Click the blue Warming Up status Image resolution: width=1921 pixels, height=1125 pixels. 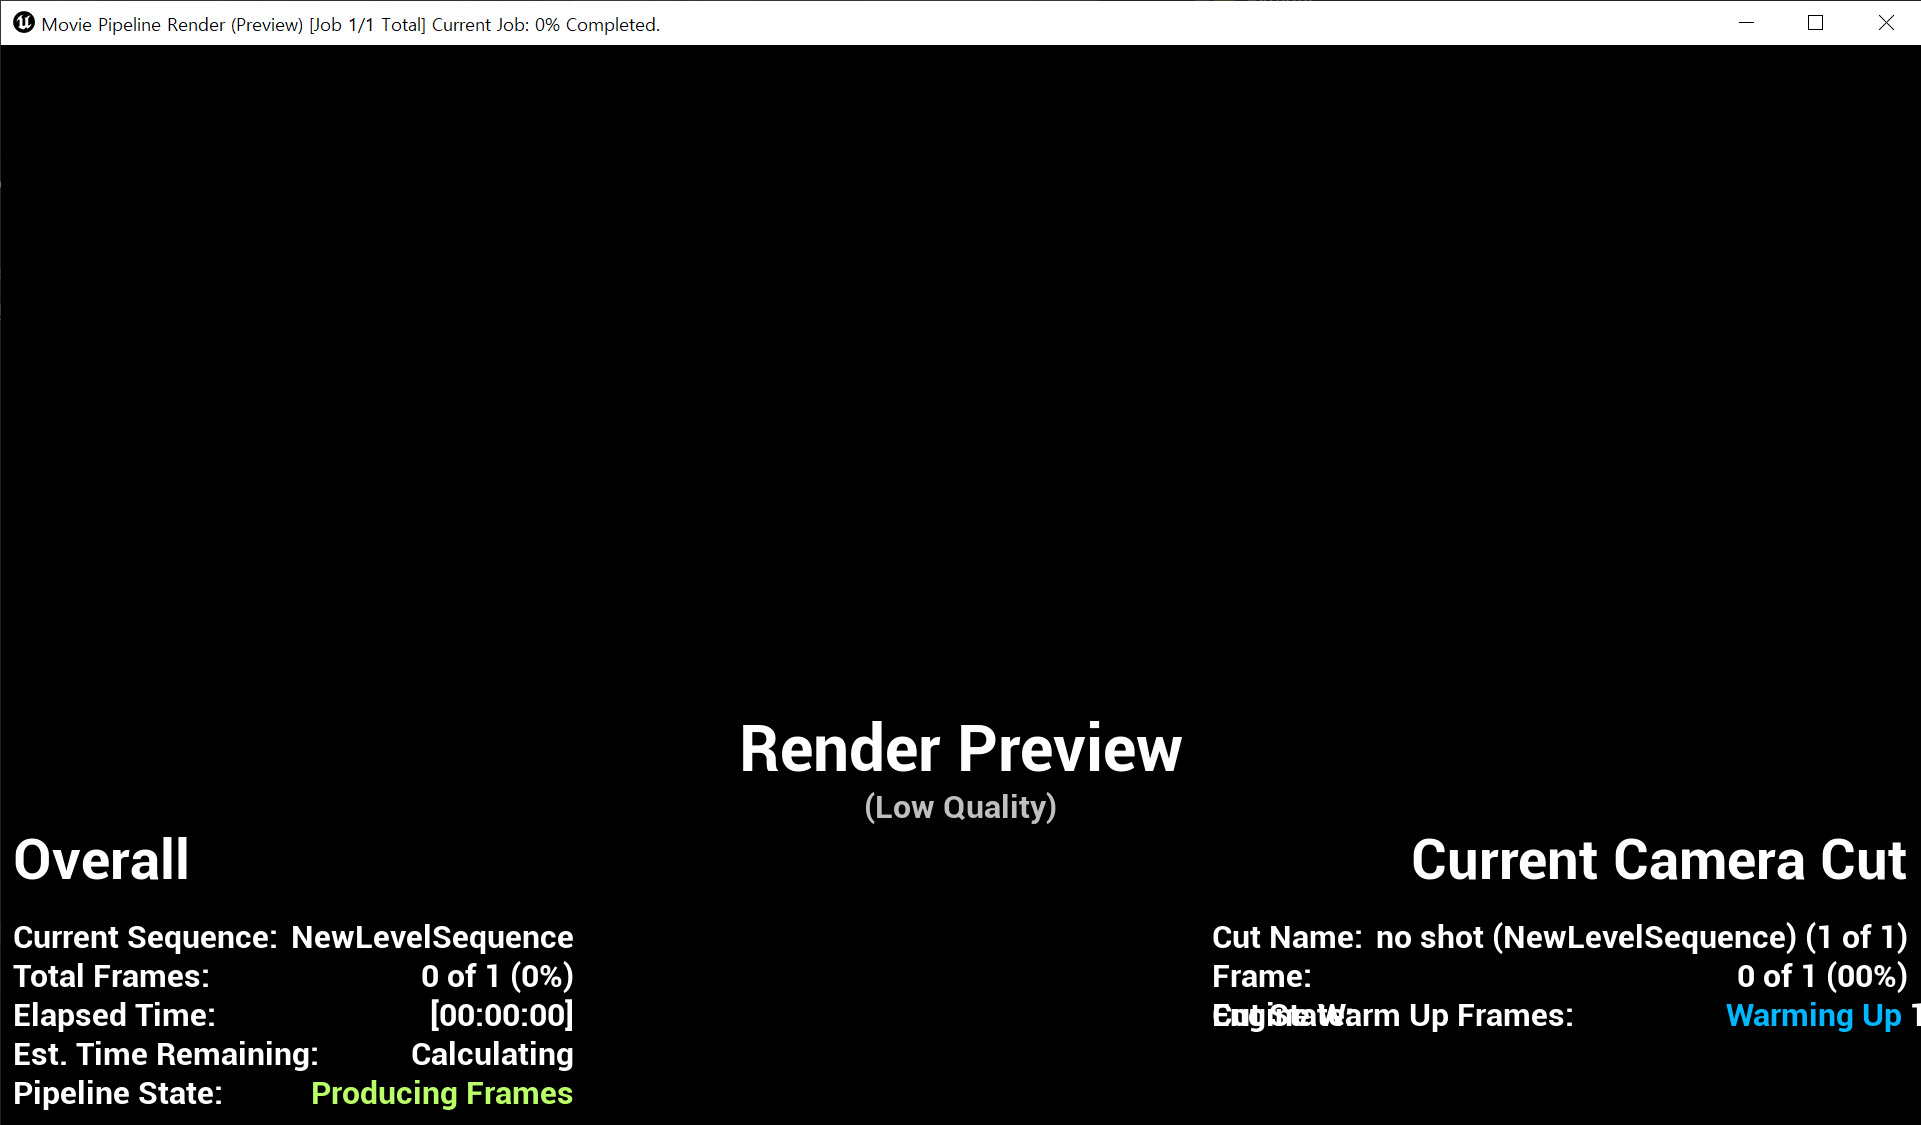pos(1813,1015)
